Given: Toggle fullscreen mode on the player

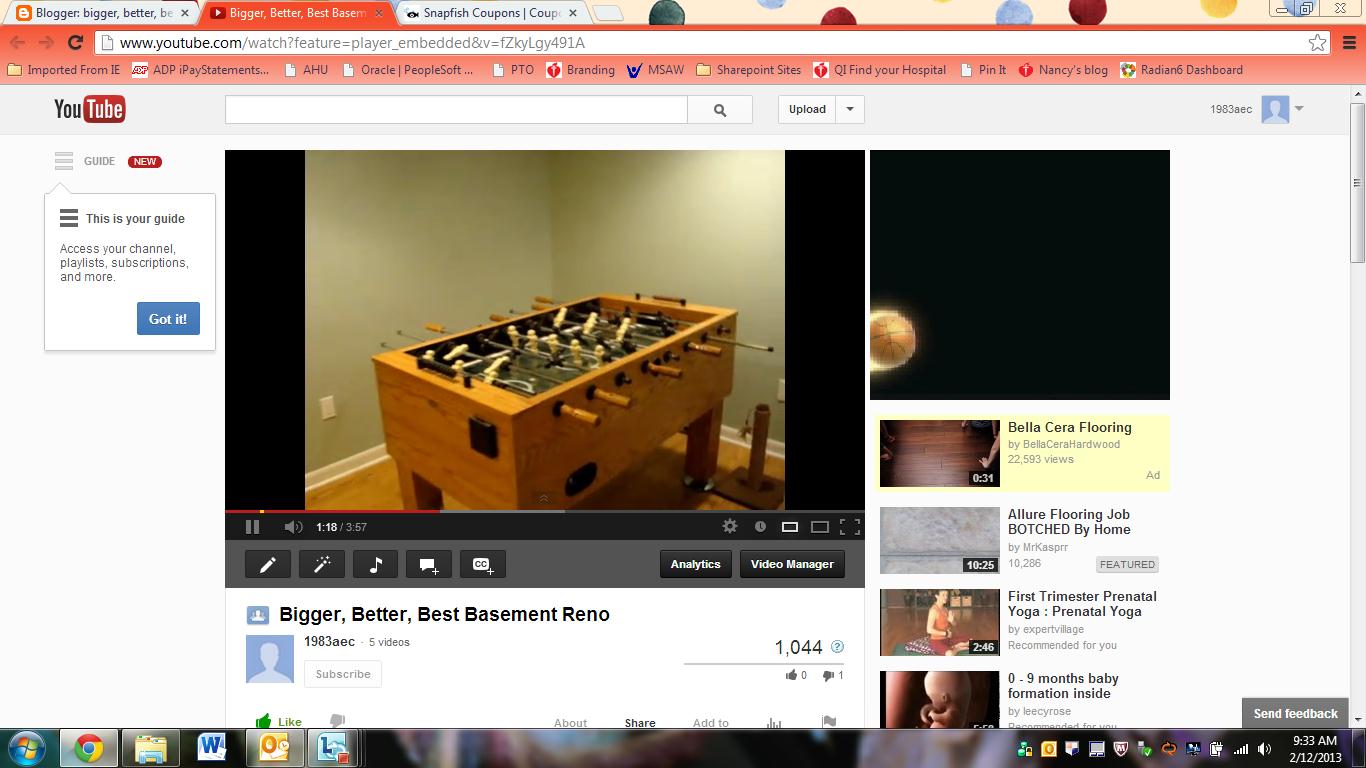Looking at the screenshot, I should click(x=850, y=527).
